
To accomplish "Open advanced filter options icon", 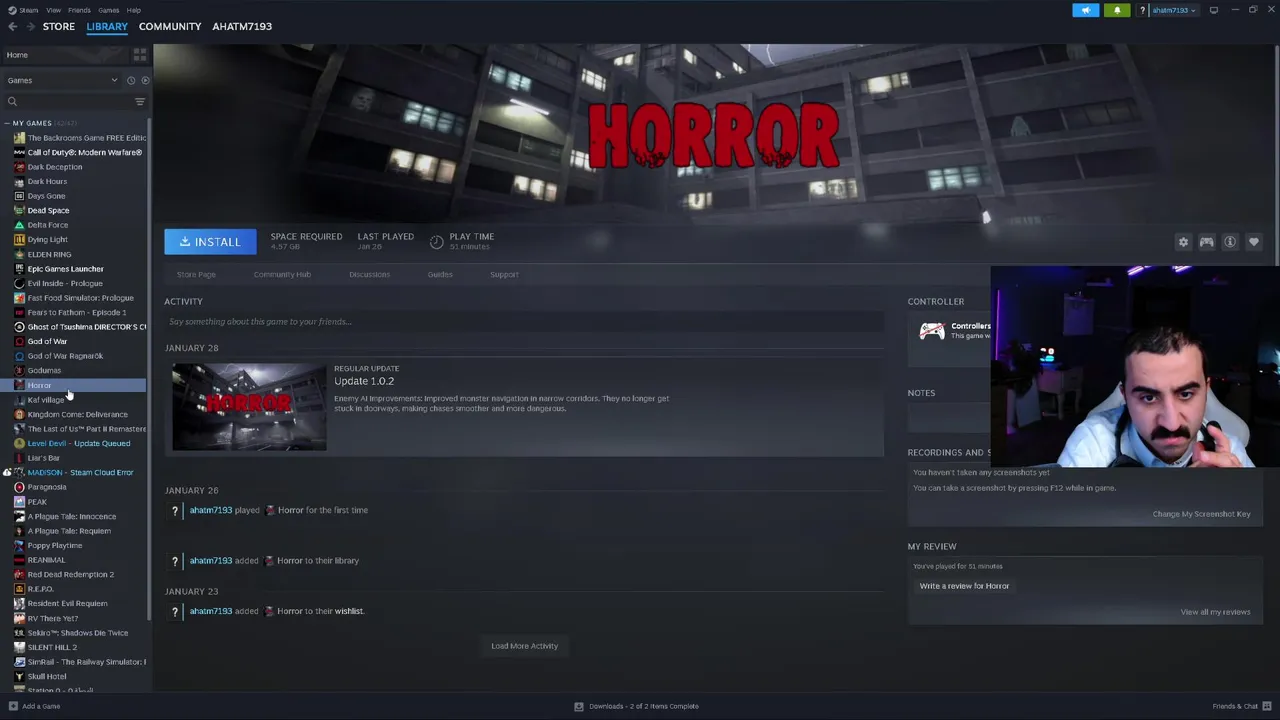I will pyautogui.click(x=140, y=101).
